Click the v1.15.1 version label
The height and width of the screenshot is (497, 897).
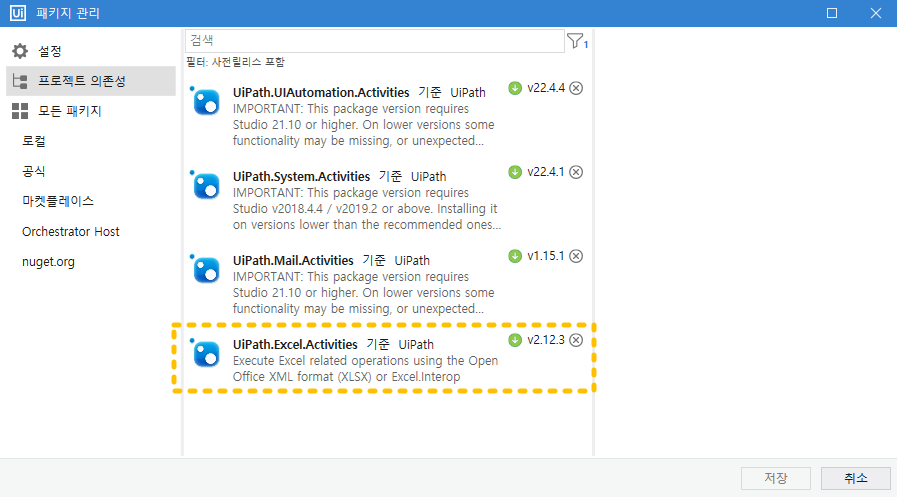click(x=546, y=256)
